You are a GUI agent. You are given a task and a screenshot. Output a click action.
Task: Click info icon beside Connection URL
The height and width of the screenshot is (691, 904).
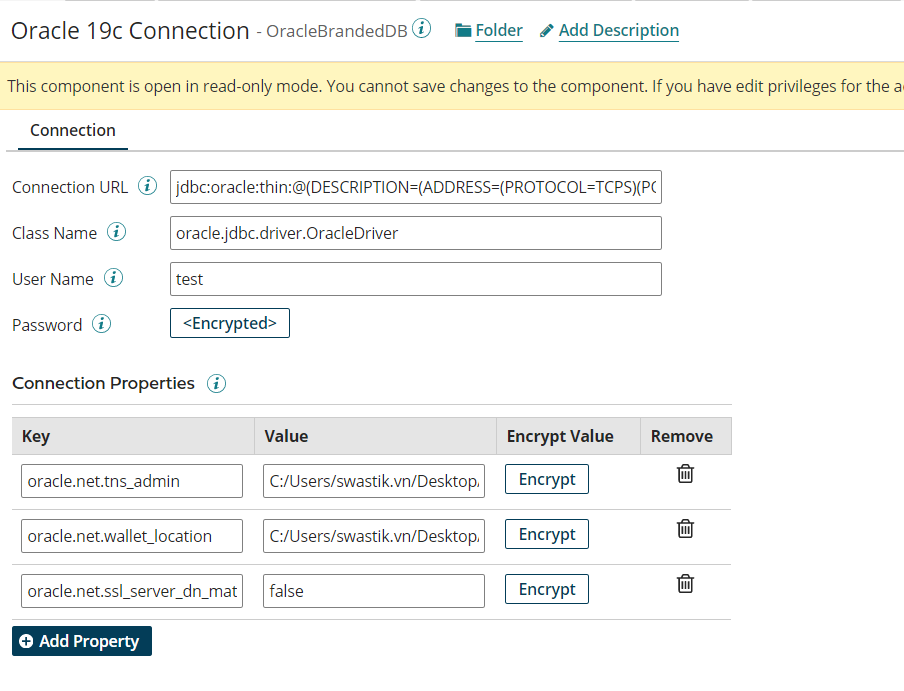(148, 186)
